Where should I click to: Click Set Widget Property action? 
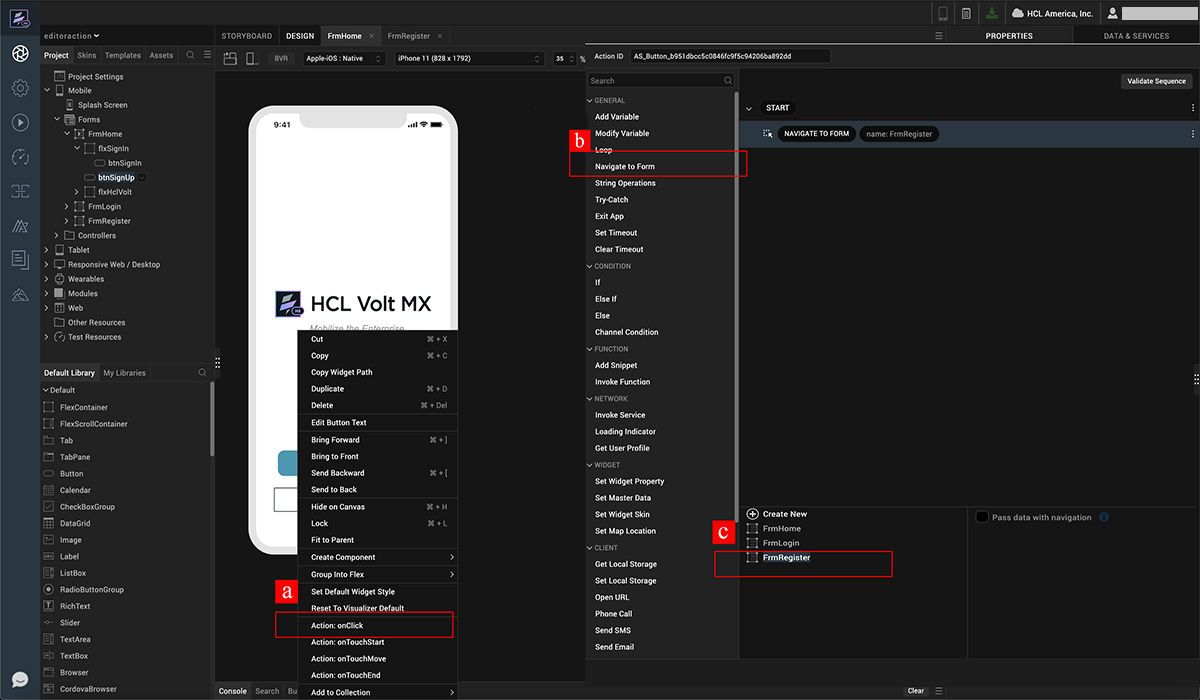pos(629,481)
